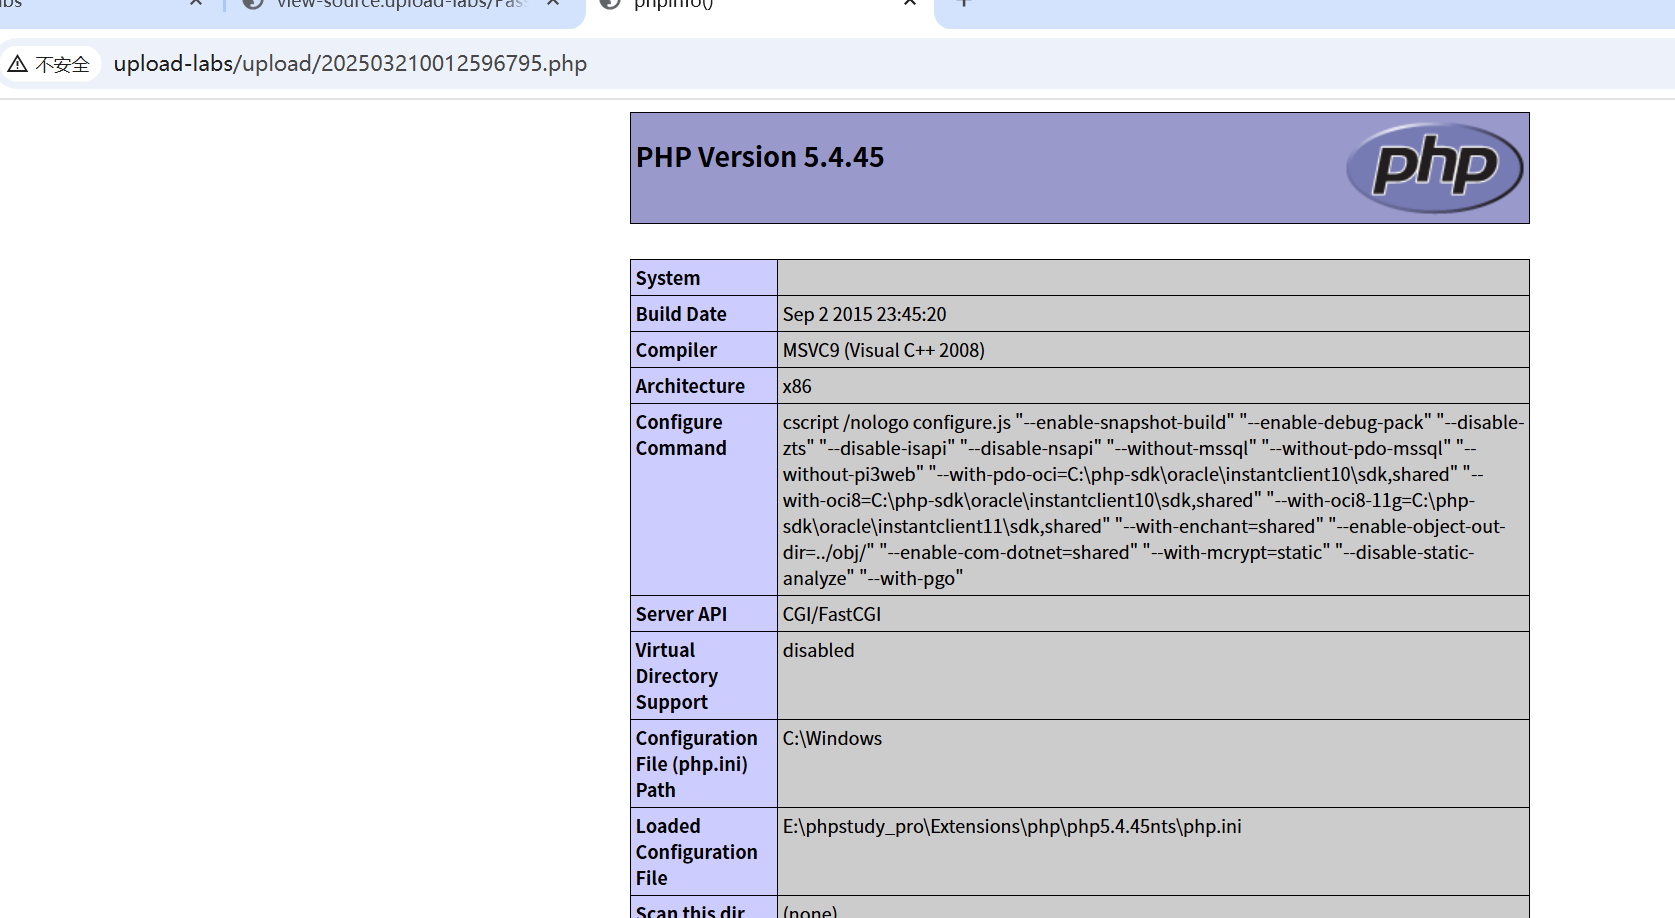
Task: Click the "Virtual Directory Support" label
Action: tap(677, 676)
